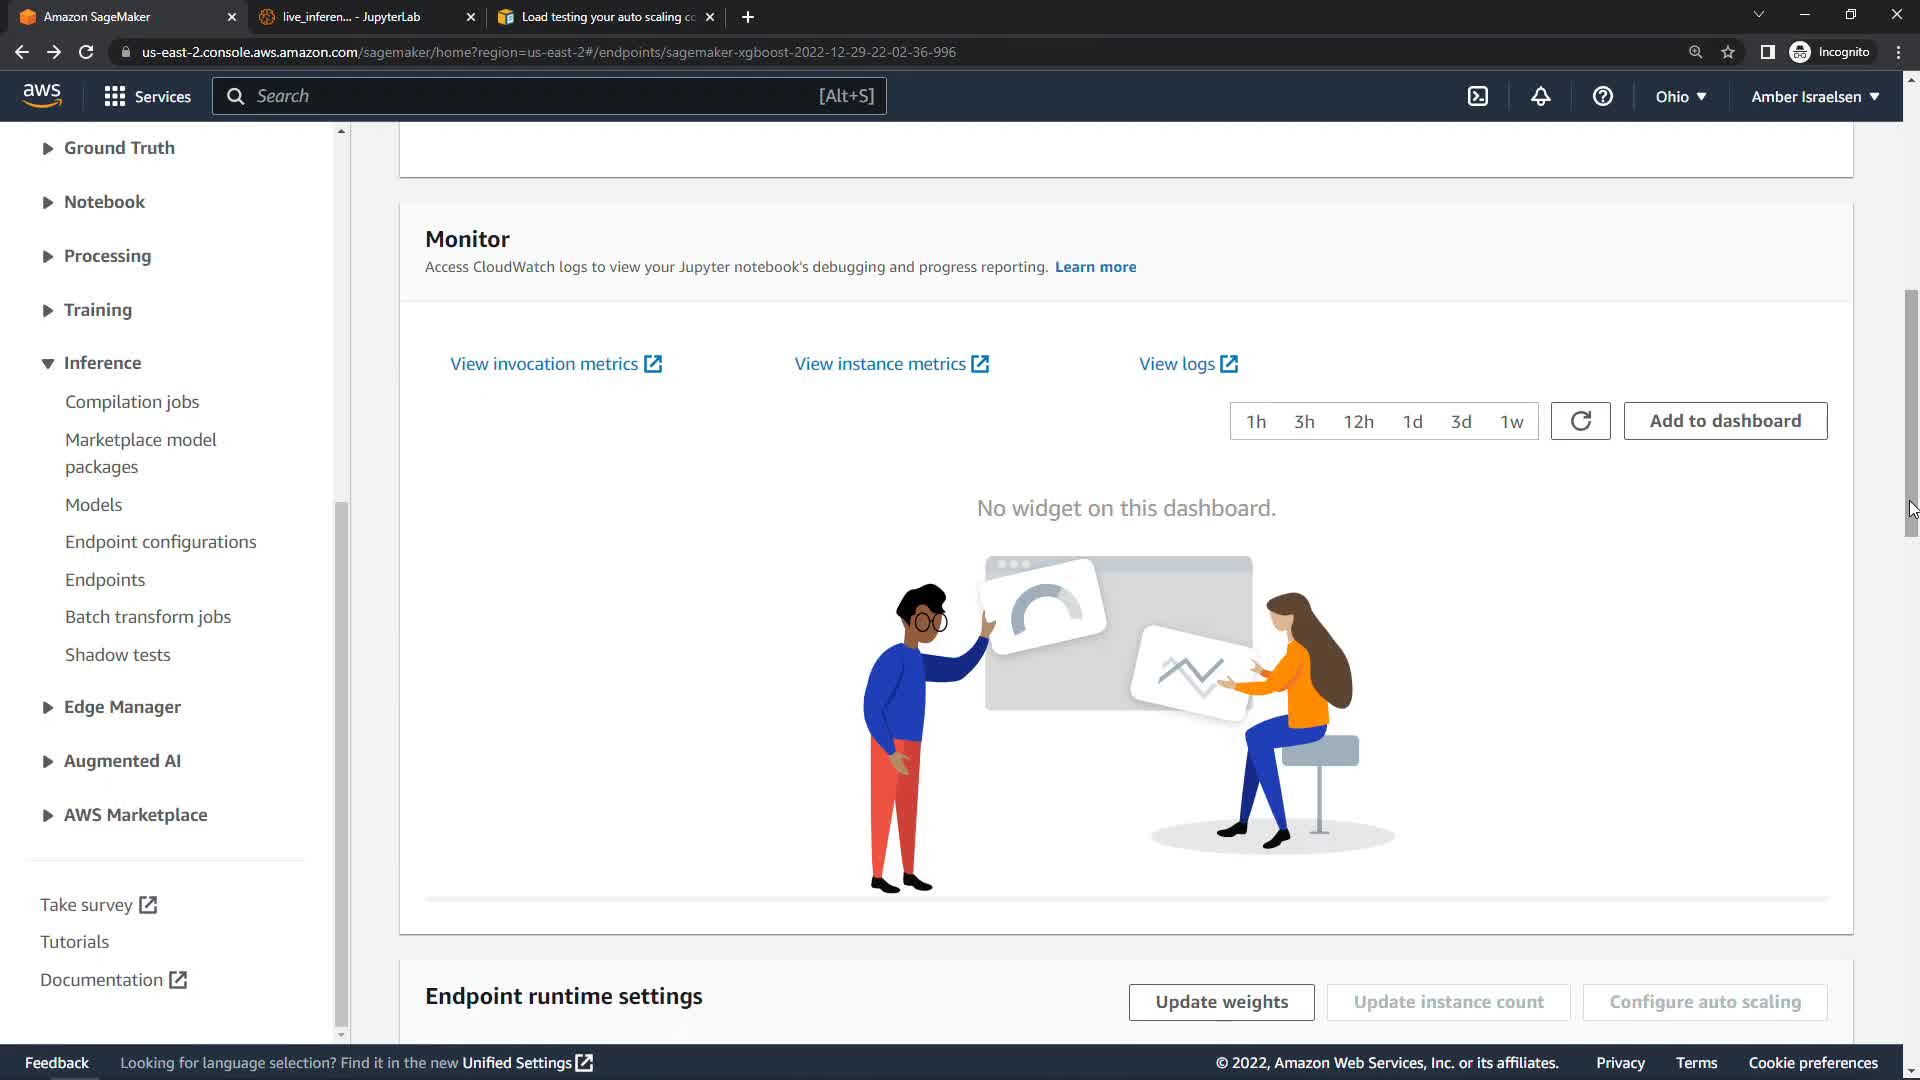Click the page vertical scrollbar thumb

point(1911,413)
